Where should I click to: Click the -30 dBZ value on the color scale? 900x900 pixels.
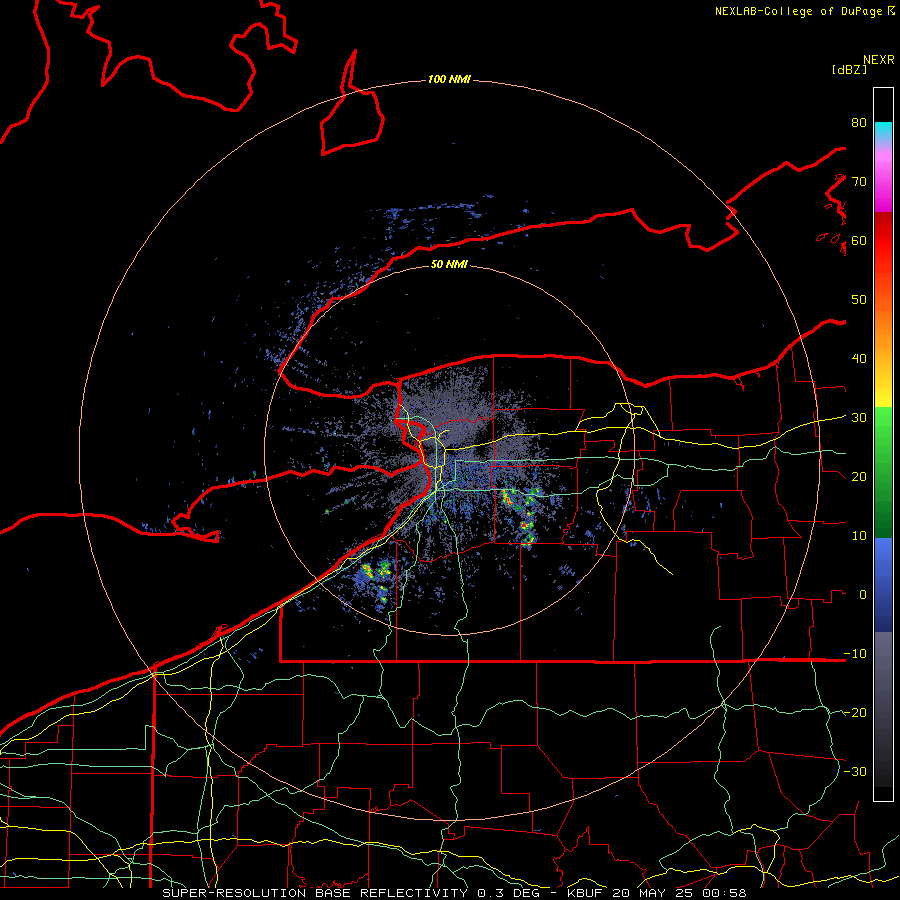[855, 771]
